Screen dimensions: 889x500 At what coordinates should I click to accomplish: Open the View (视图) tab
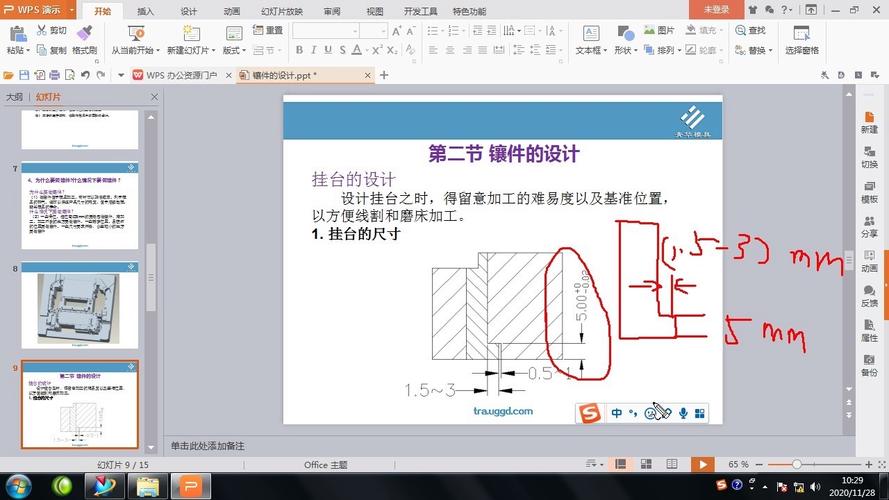pos(375,11)
